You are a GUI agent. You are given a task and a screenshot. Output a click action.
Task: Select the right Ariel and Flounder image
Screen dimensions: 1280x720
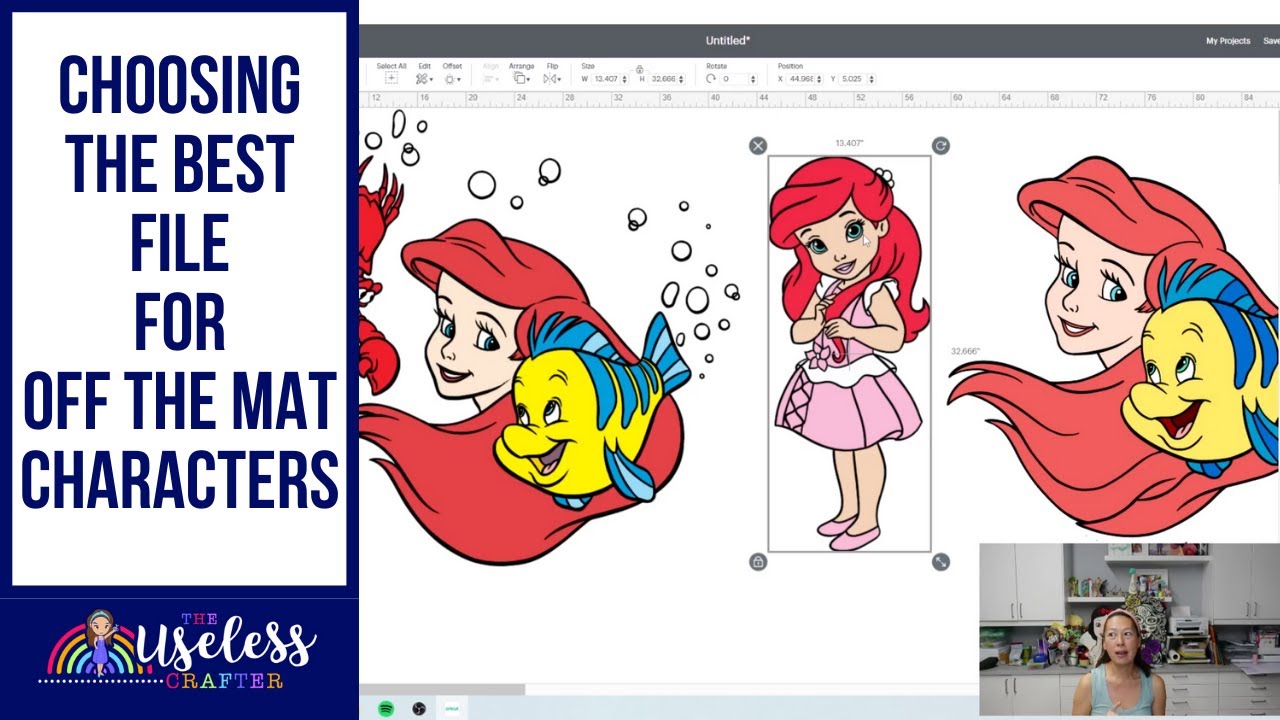pos(1115,345)
